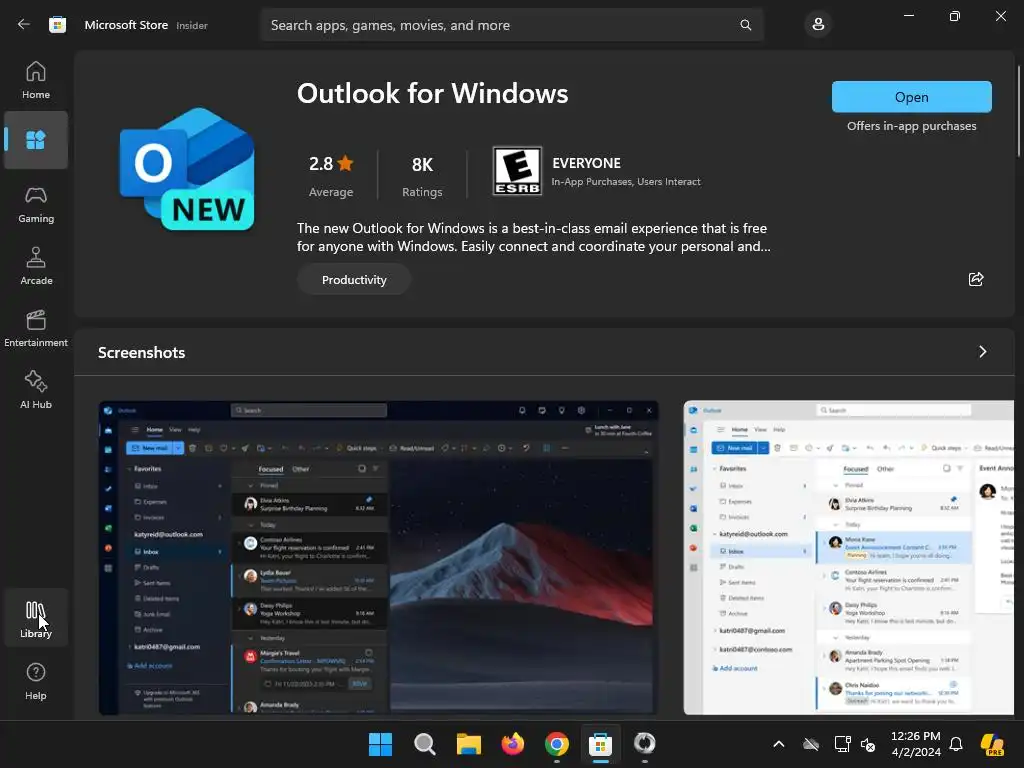
Task: Show hidden system tray icons
Action: tap(778, 744)
